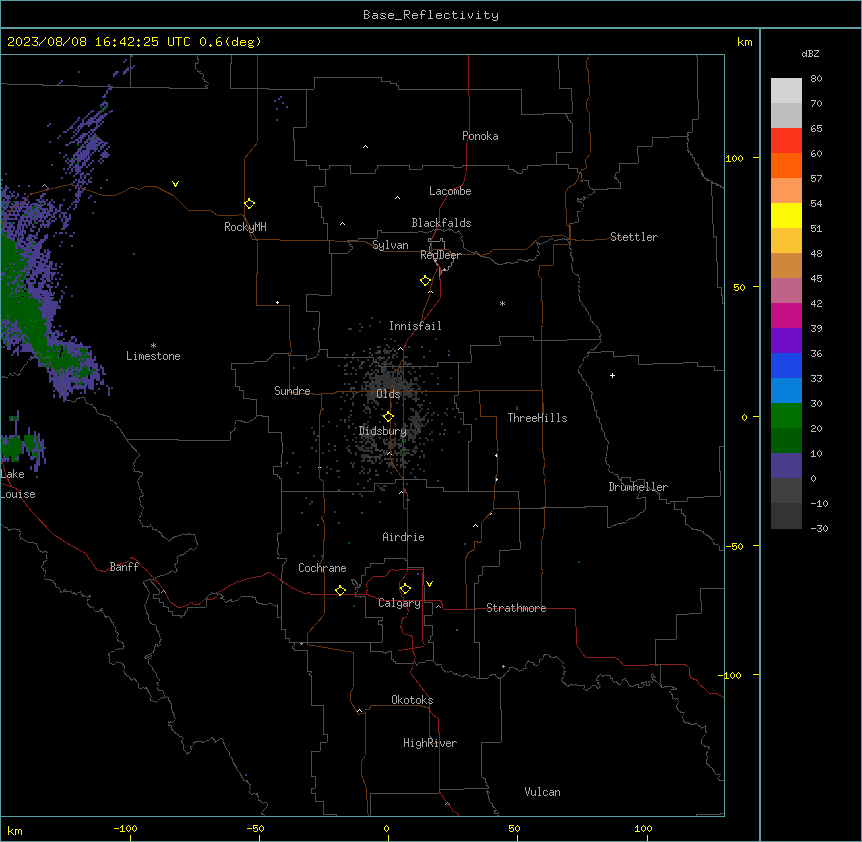
Task: Click the Strathmore town label
Action: point(516,608)
